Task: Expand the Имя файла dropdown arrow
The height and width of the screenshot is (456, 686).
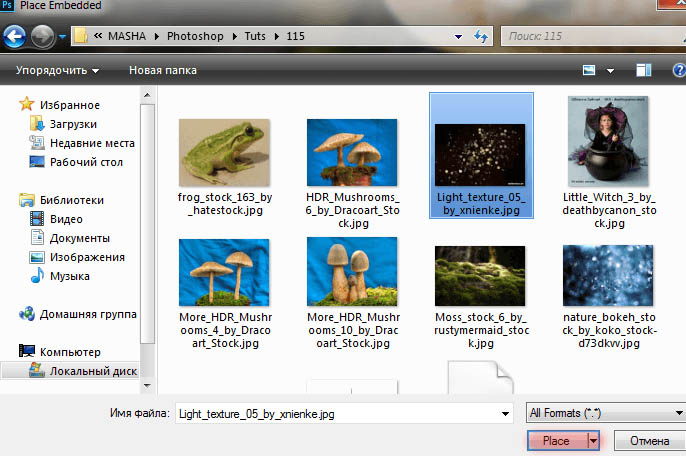Action: (505, 414)
